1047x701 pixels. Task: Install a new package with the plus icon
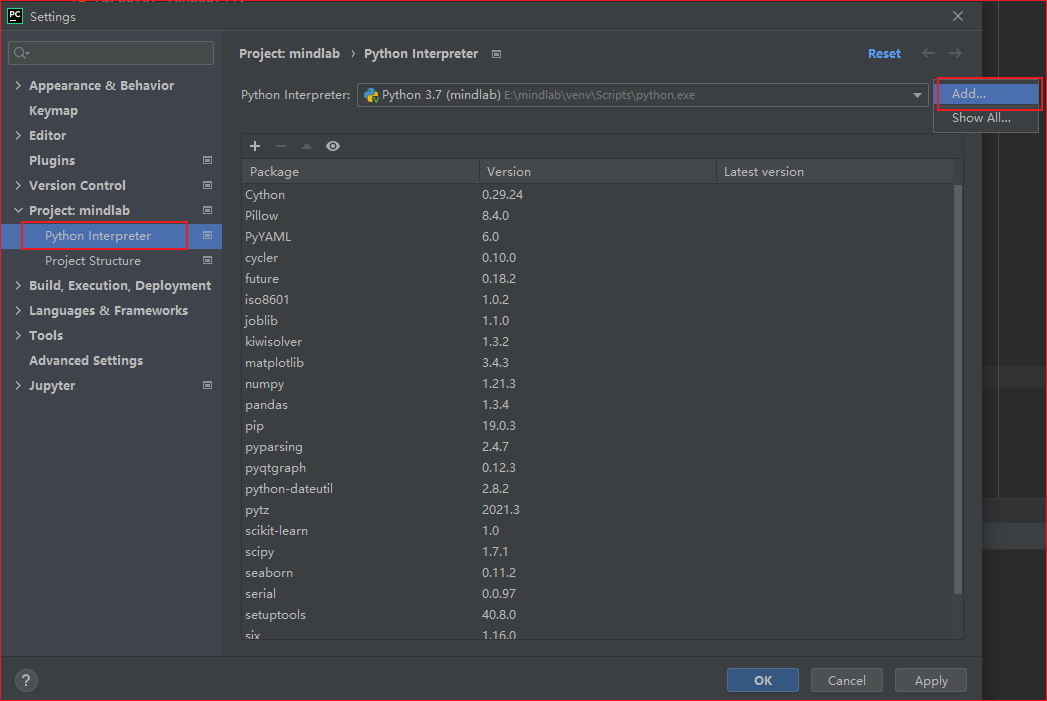tap(255, 146)
